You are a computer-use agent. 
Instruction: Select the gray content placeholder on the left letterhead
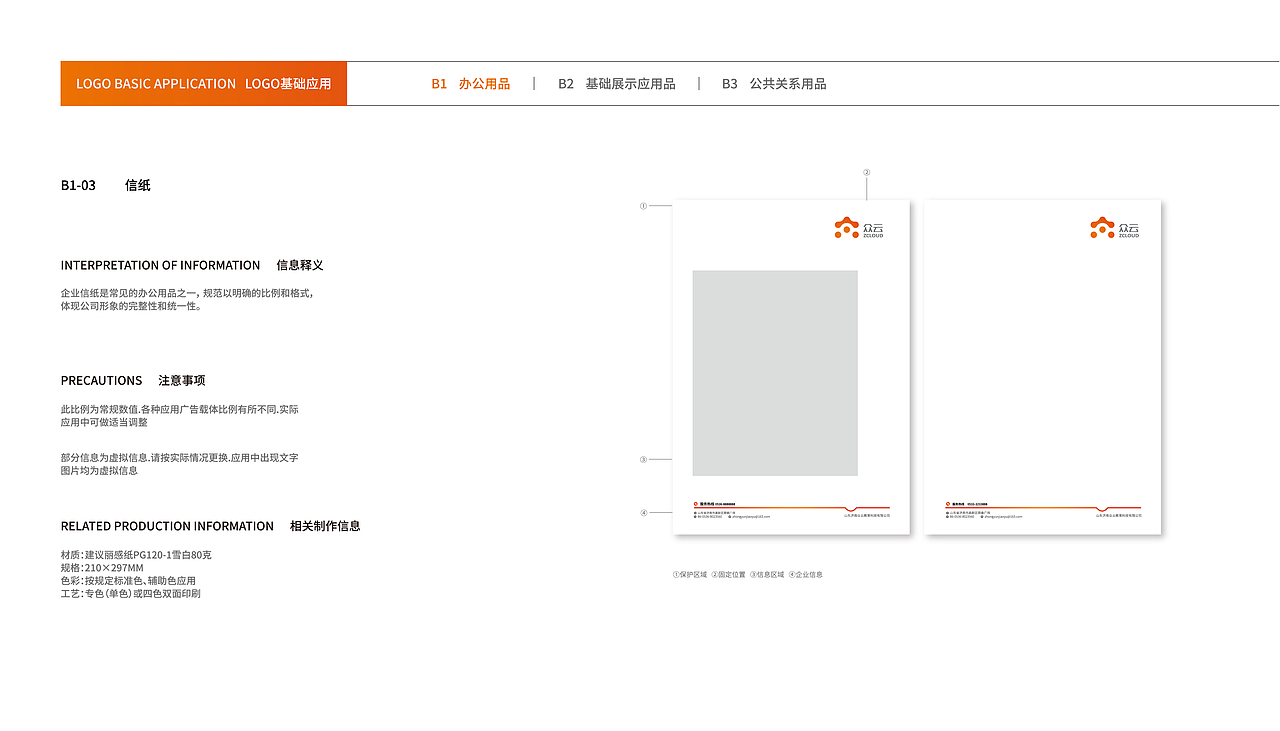point(775,373)
